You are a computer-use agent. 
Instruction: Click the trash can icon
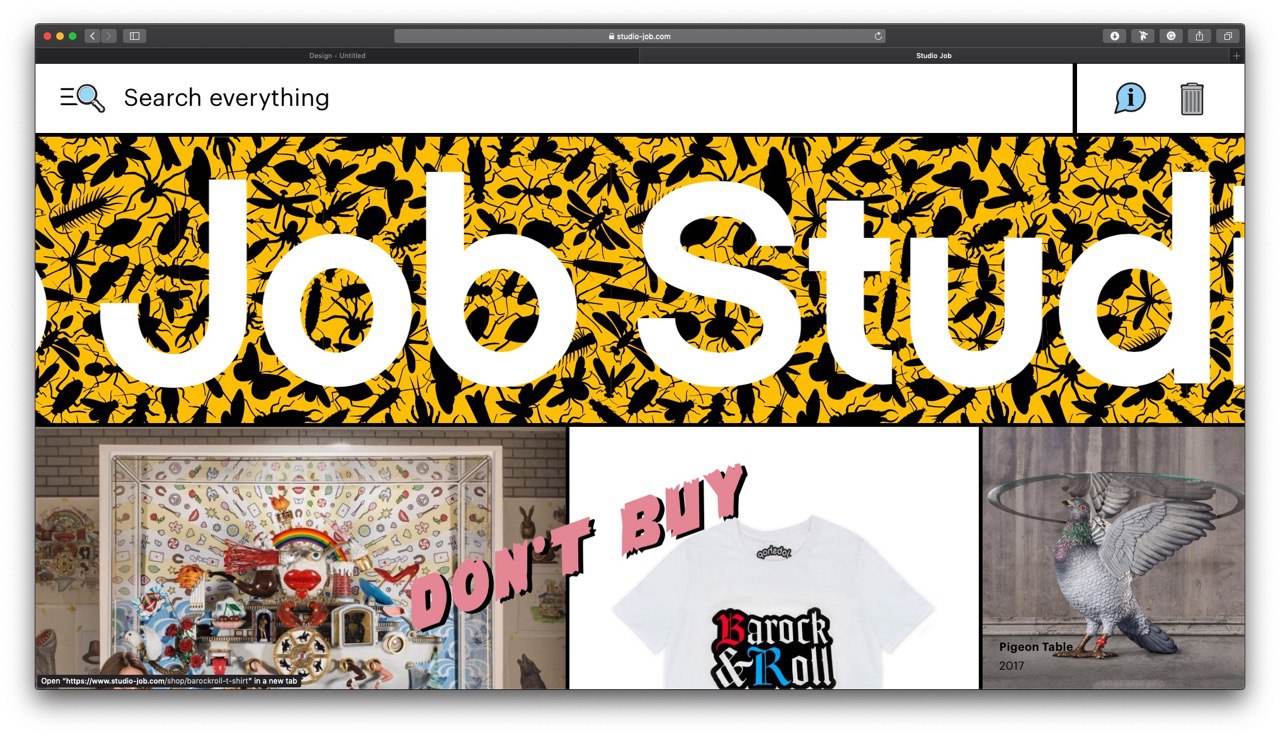pyautogui.click(x=1192, y=98)
